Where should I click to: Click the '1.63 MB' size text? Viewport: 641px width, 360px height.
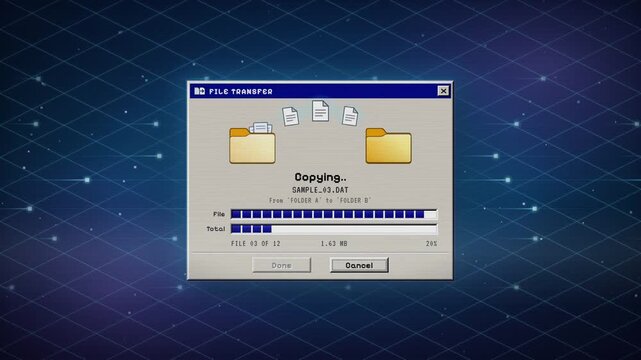pyautogui.click(x=334, y=244)
